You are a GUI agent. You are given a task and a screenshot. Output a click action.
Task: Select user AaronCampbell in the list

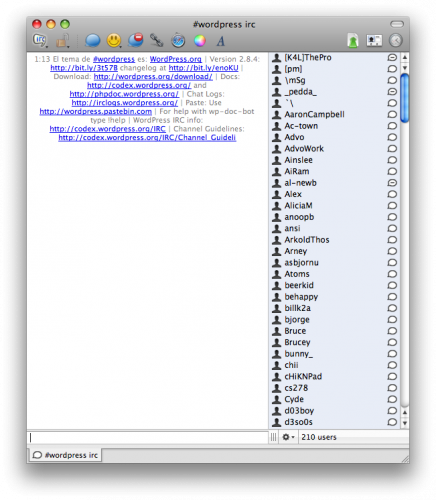pos(335,114)
